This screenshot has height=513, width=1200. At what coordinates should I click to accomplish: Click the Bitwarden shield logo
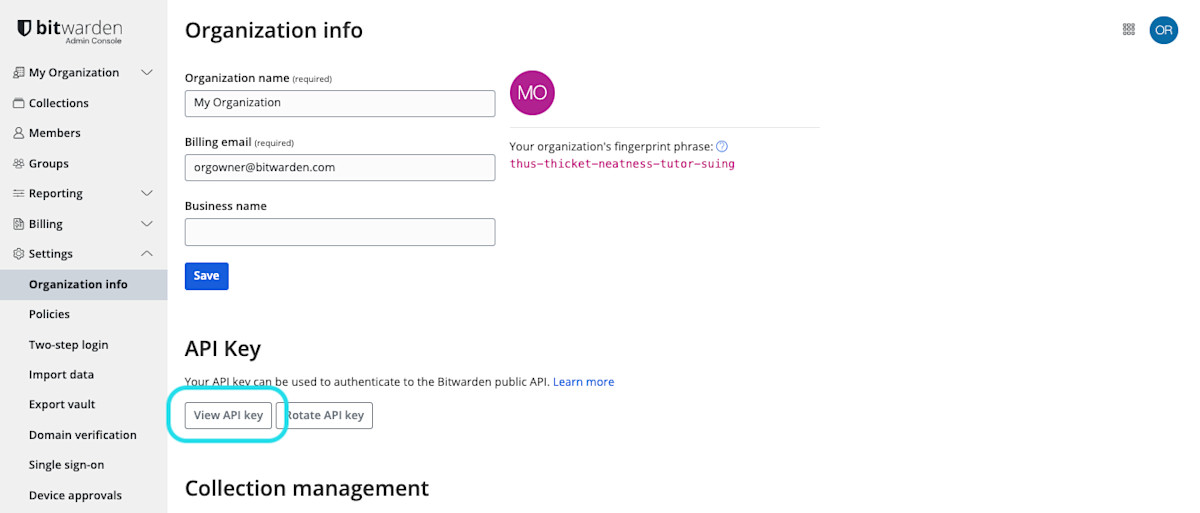(25, 29)
